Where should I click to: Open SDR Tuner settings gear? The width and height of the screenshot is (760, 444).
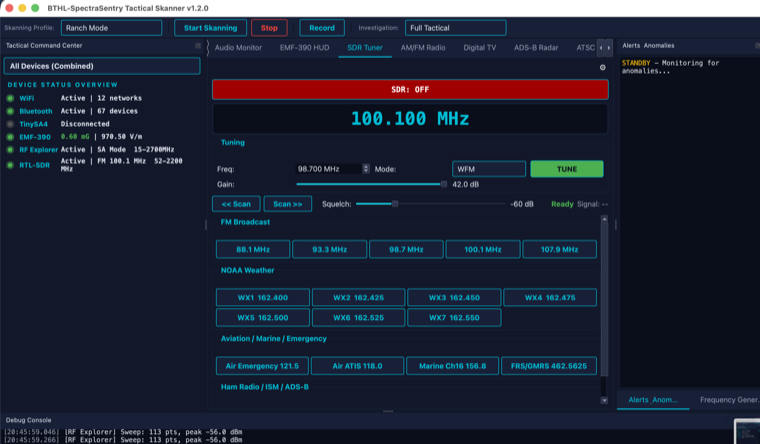click(x=602, y=67)
